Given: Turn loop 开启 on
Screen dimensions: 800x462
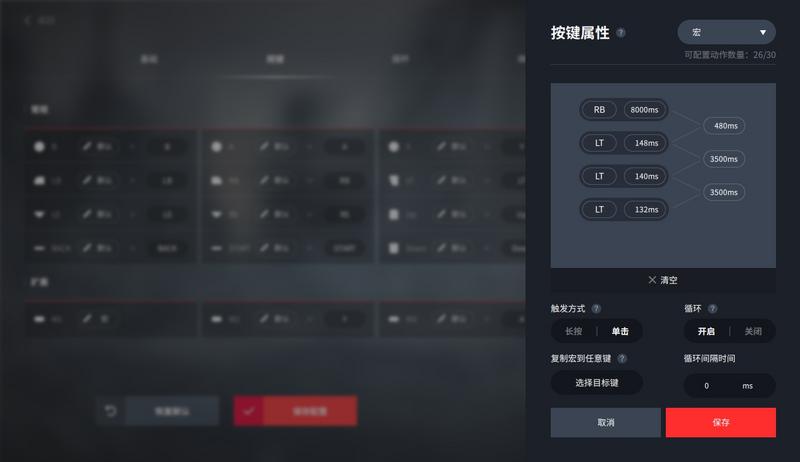Looking at the screenshot, I should tap(706, 331).
